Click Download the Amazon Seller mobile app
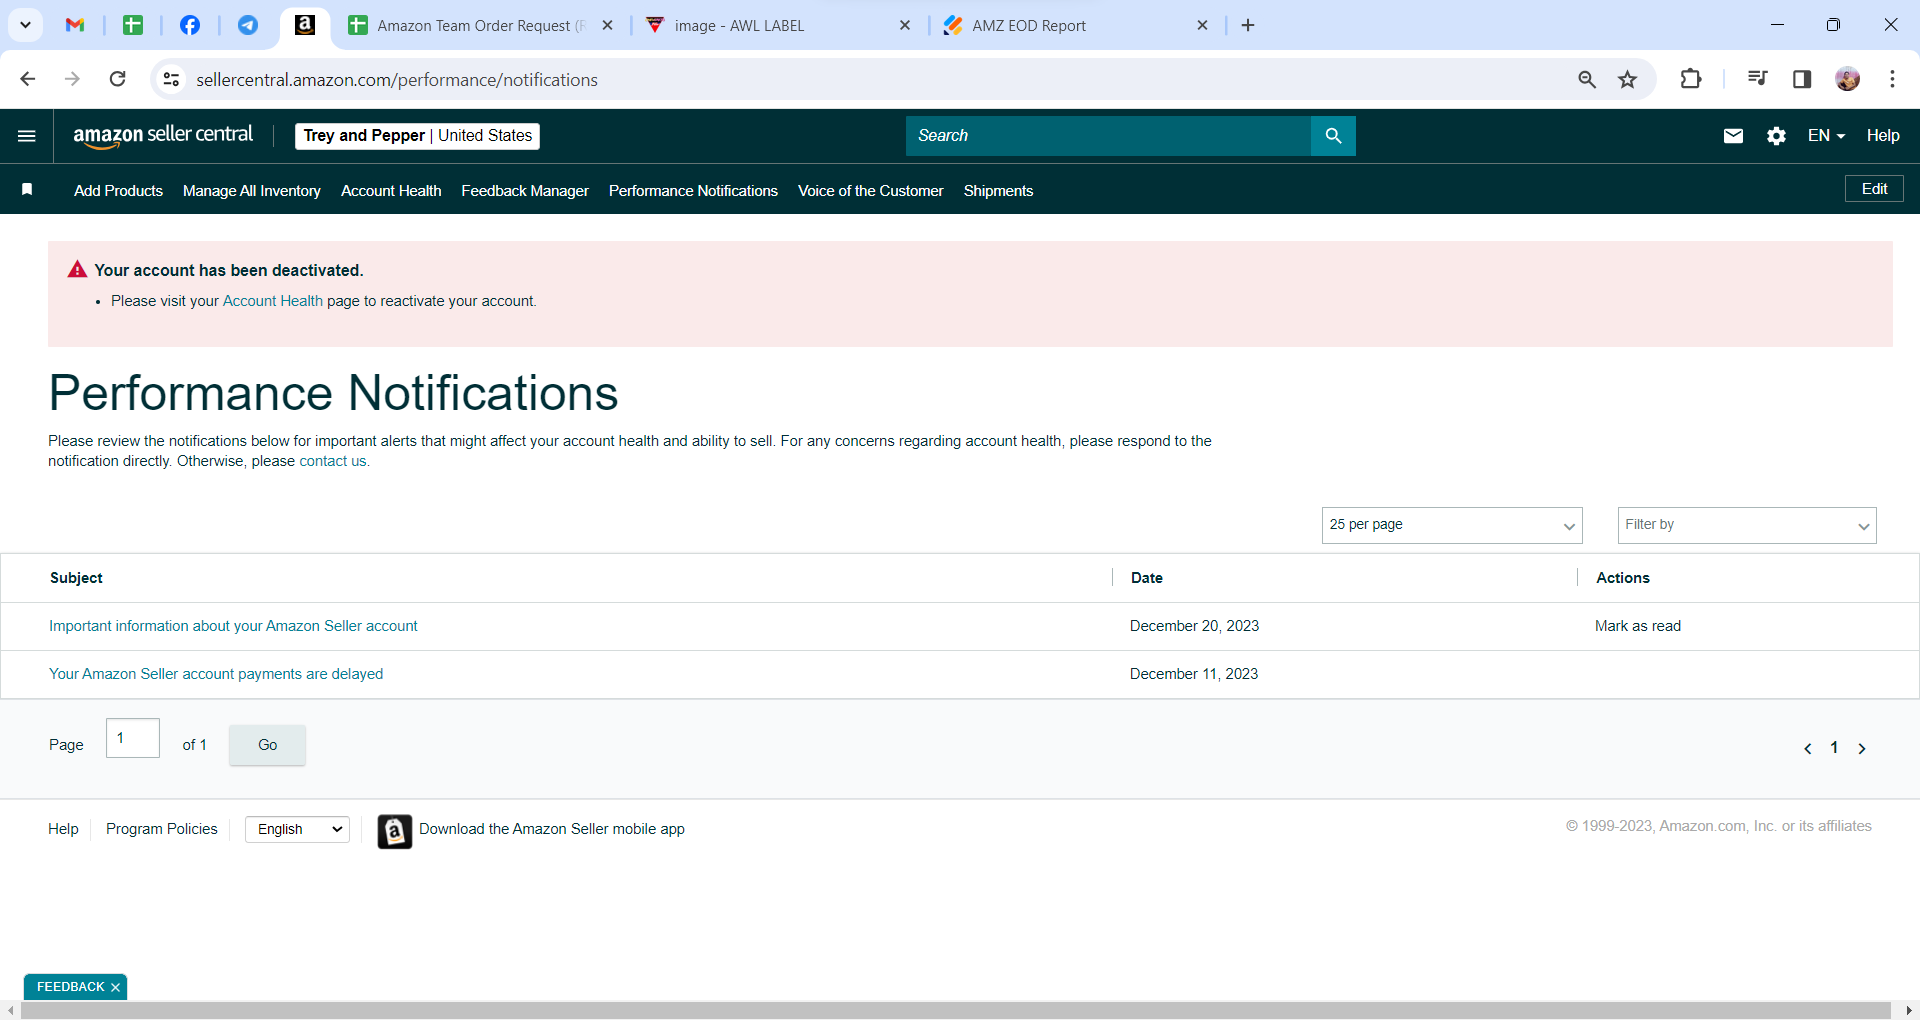 point(552,829)
